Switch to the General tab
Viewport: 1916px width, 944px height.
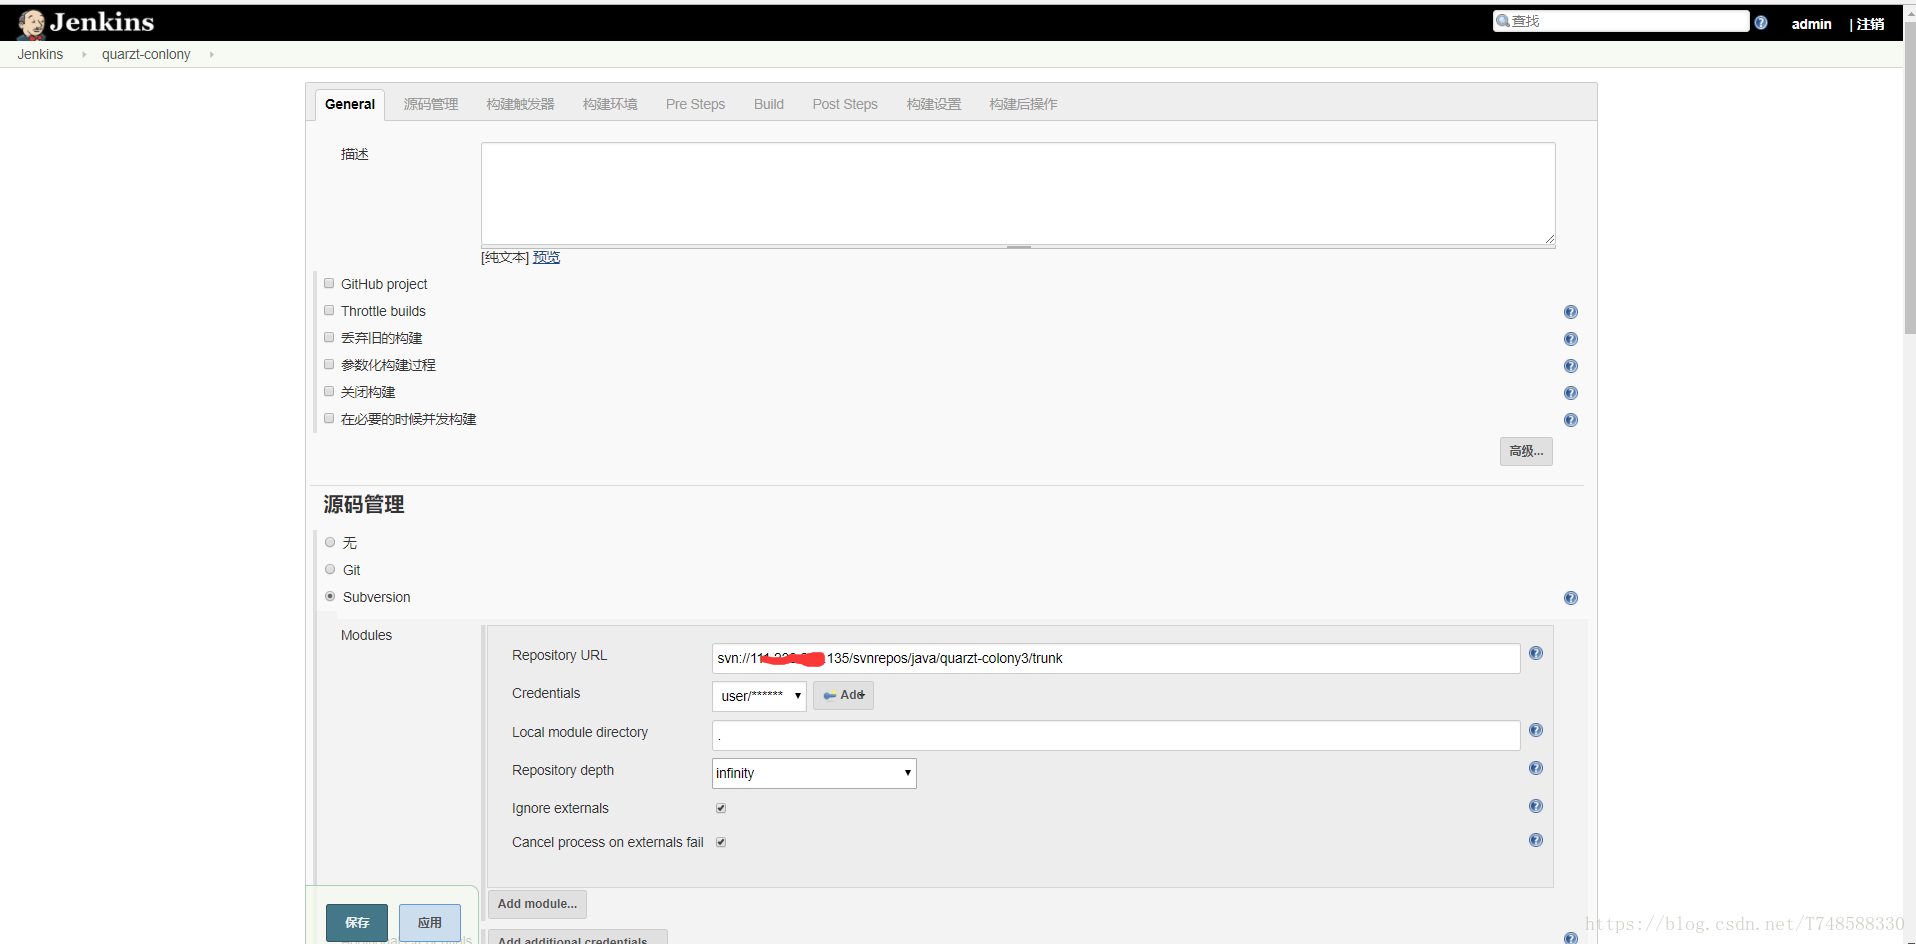tap(350, 104)
